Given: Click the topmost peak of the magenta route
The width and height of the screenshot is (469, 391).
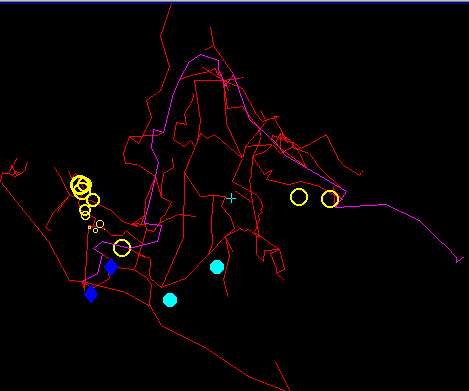Looking at the screenshot, I should (201, 55).
